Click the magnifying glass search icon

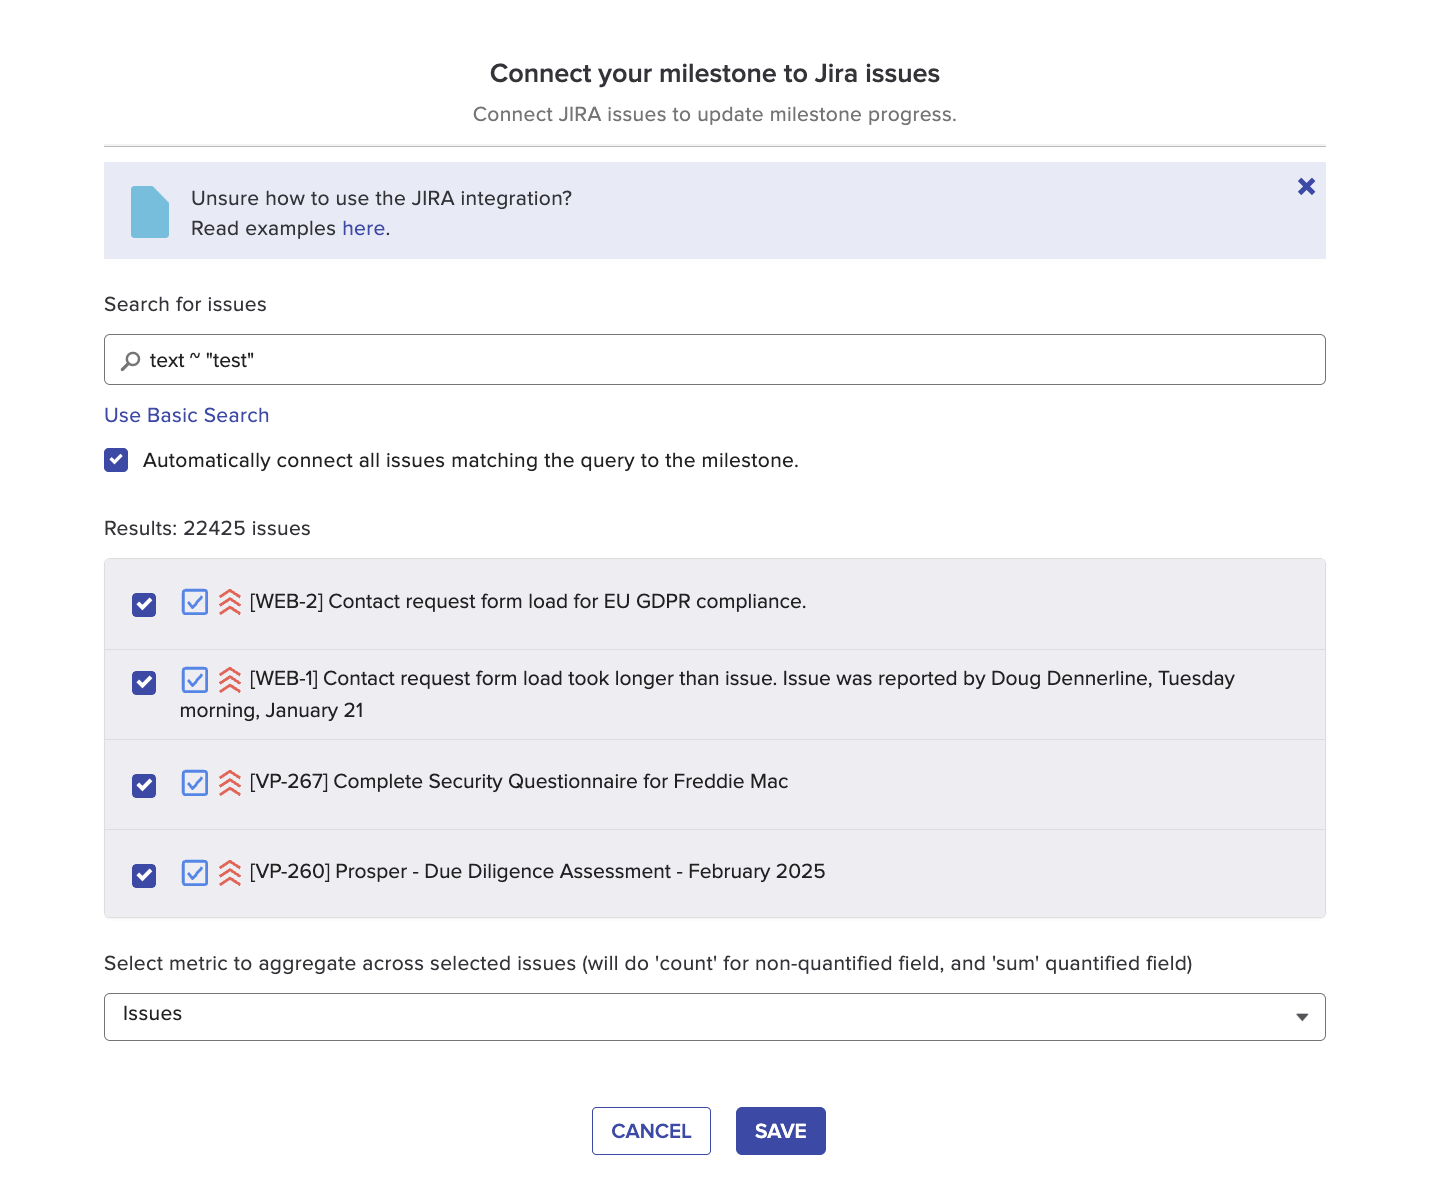130,361
